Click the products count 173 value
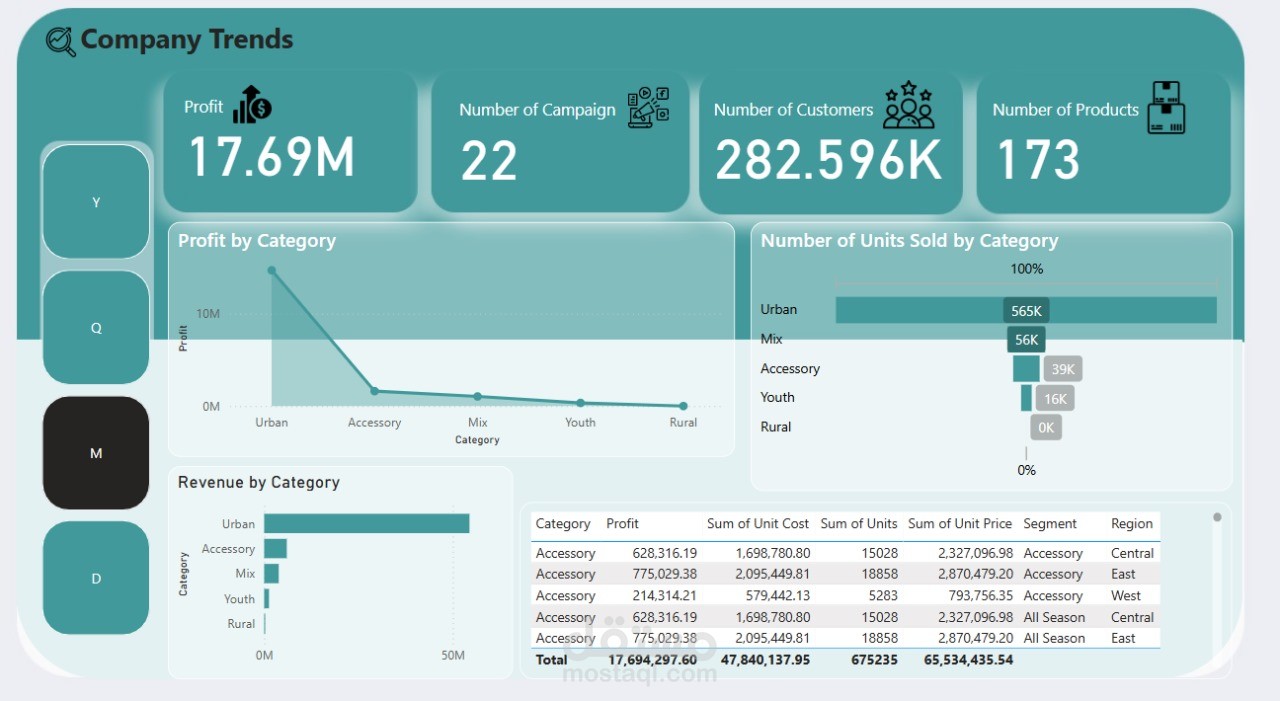This screenshot has width=1280, height=701. pos(1038,160)
